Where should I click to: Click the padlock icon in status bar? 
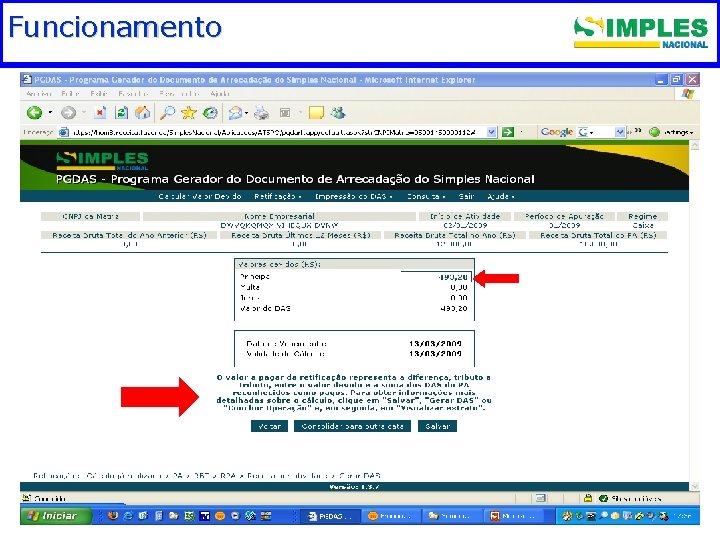588,498
